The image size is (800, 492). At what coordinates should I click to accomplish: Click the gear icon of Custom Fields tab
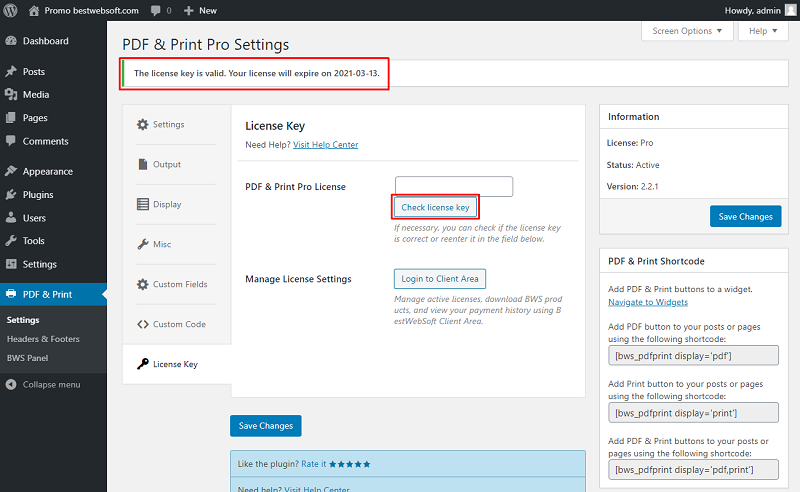(142, 284)
